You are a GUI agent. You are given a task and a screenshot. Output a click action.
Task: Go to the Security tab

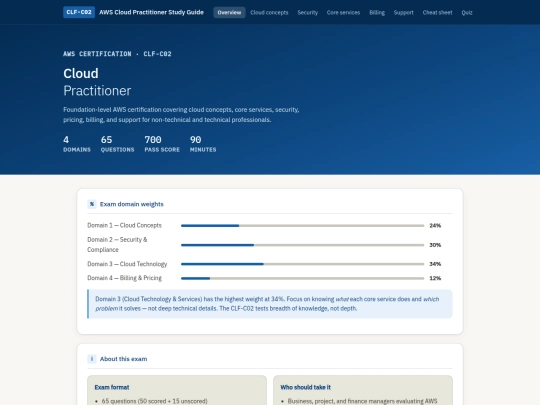[308, 12]
